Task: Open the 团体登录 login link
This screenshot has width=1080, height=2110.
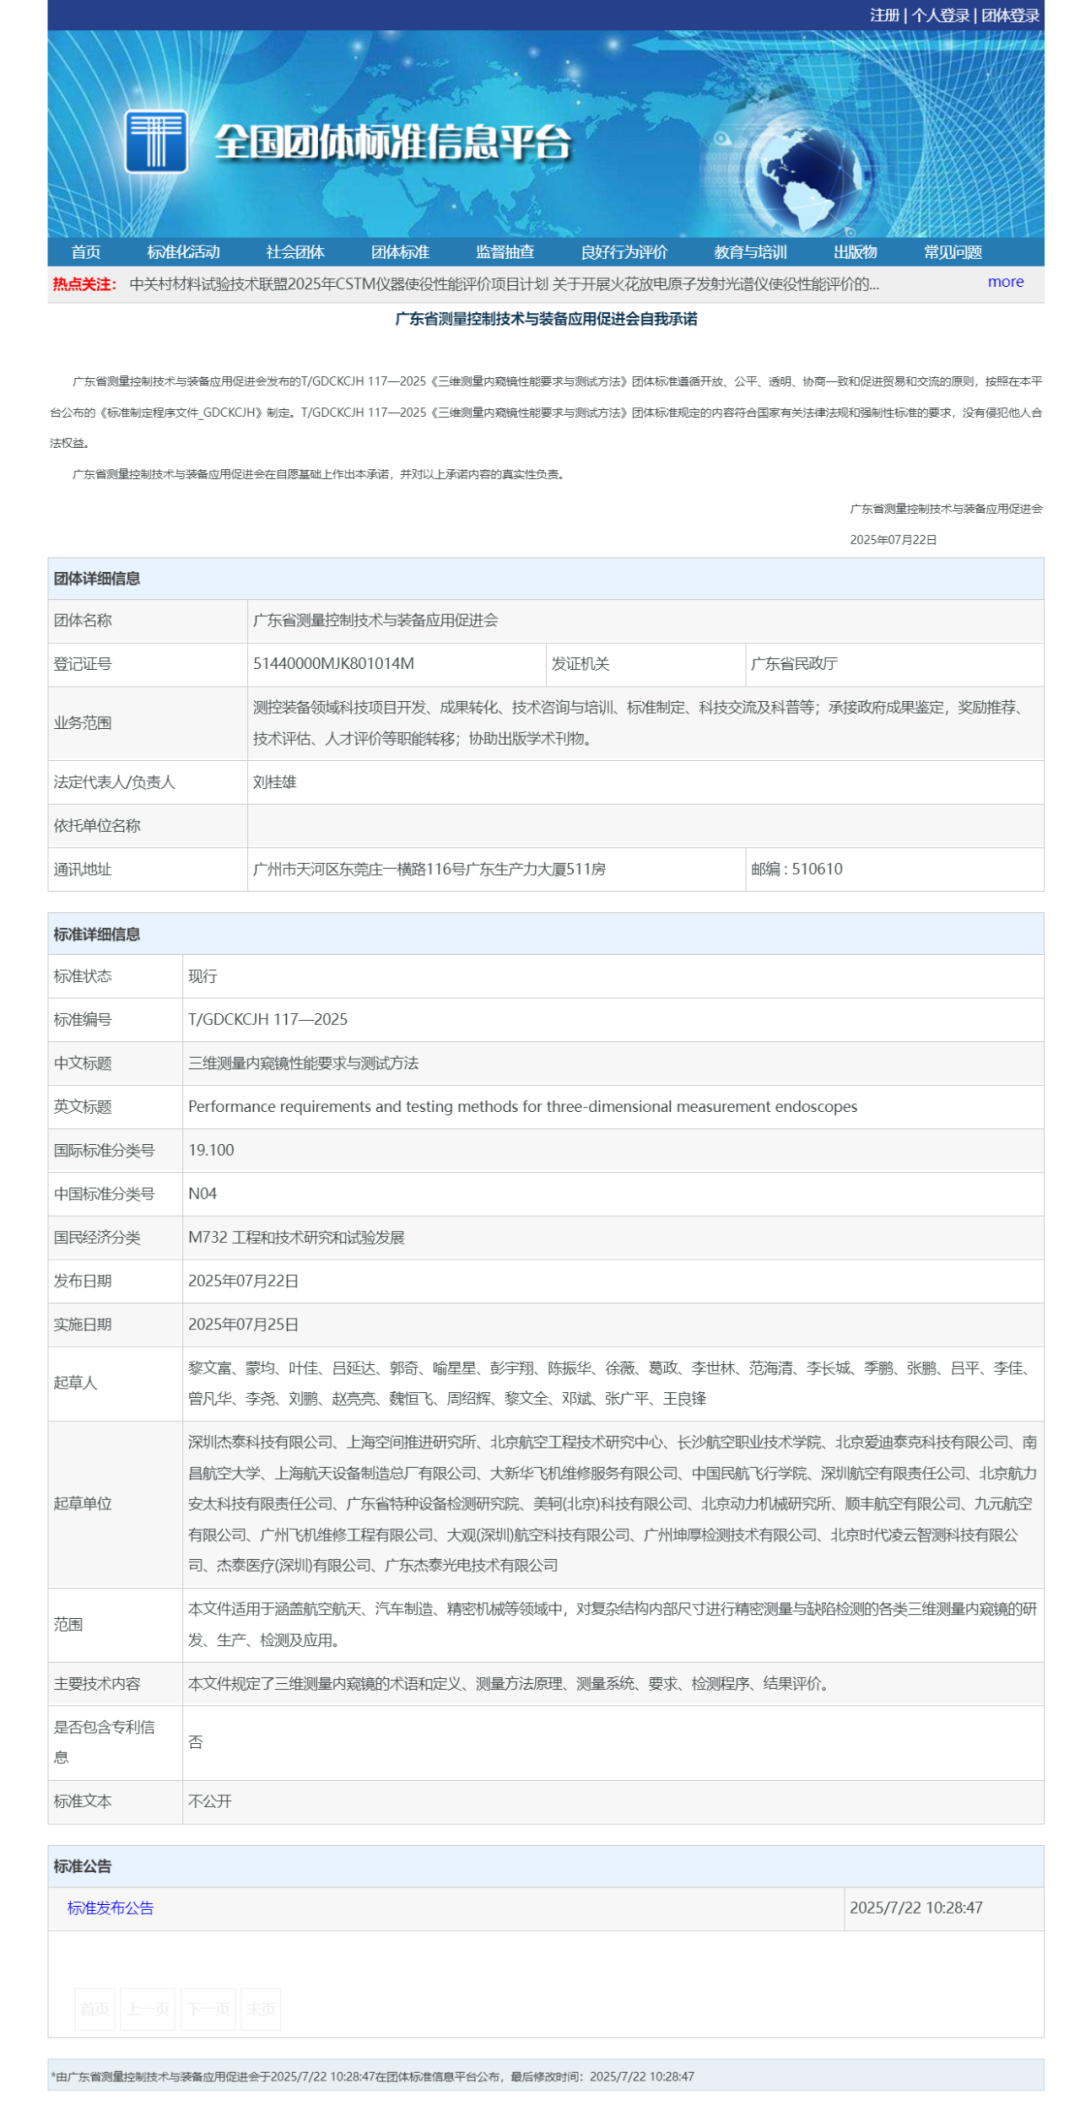Action: (x=1010, y=15)
